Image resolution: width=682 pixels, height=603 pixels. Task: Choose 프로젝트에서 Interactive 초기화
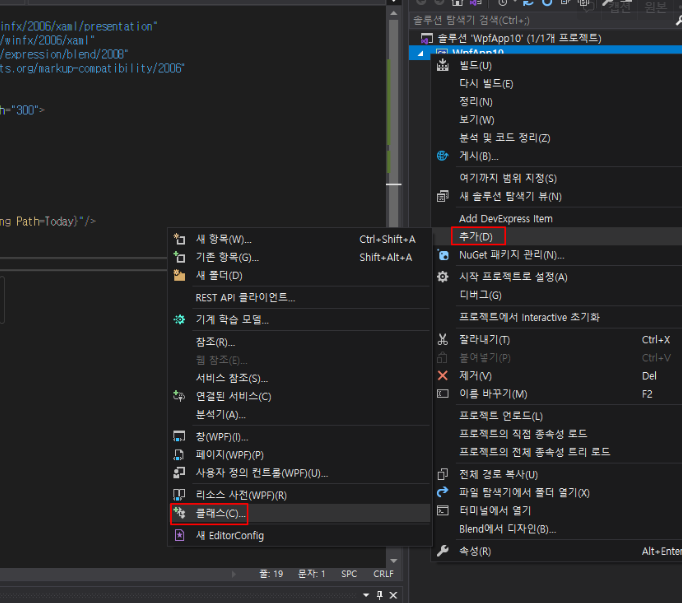pyautogui.click(x=529, y=317)
